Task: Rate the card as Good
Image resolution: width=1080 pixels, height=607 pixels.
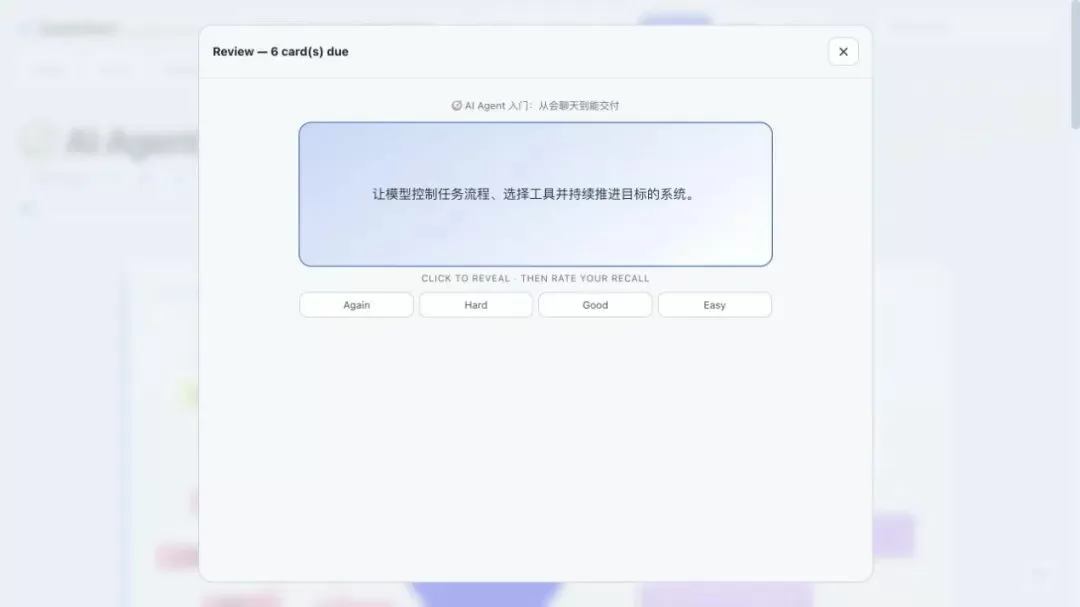Action: (x=595, y=305)
